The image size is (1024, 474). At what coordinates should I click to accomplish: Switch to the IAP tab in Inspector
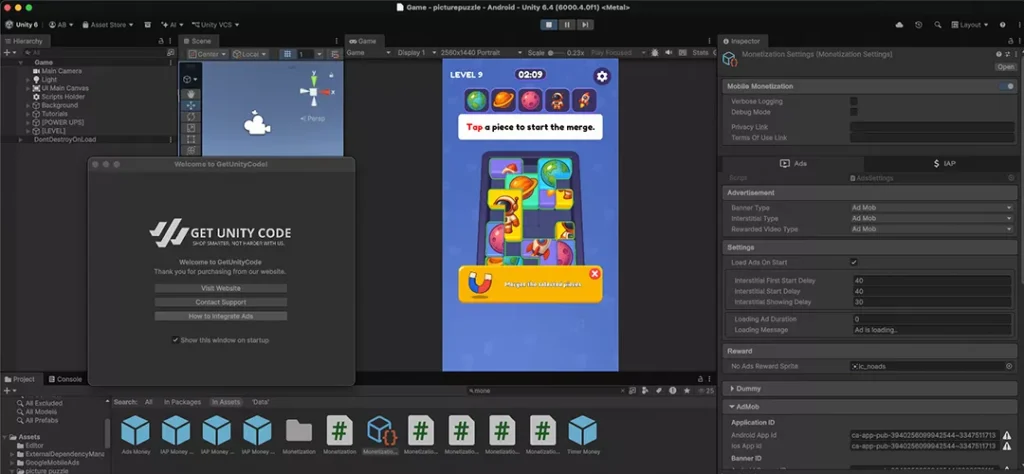(944, 164)
